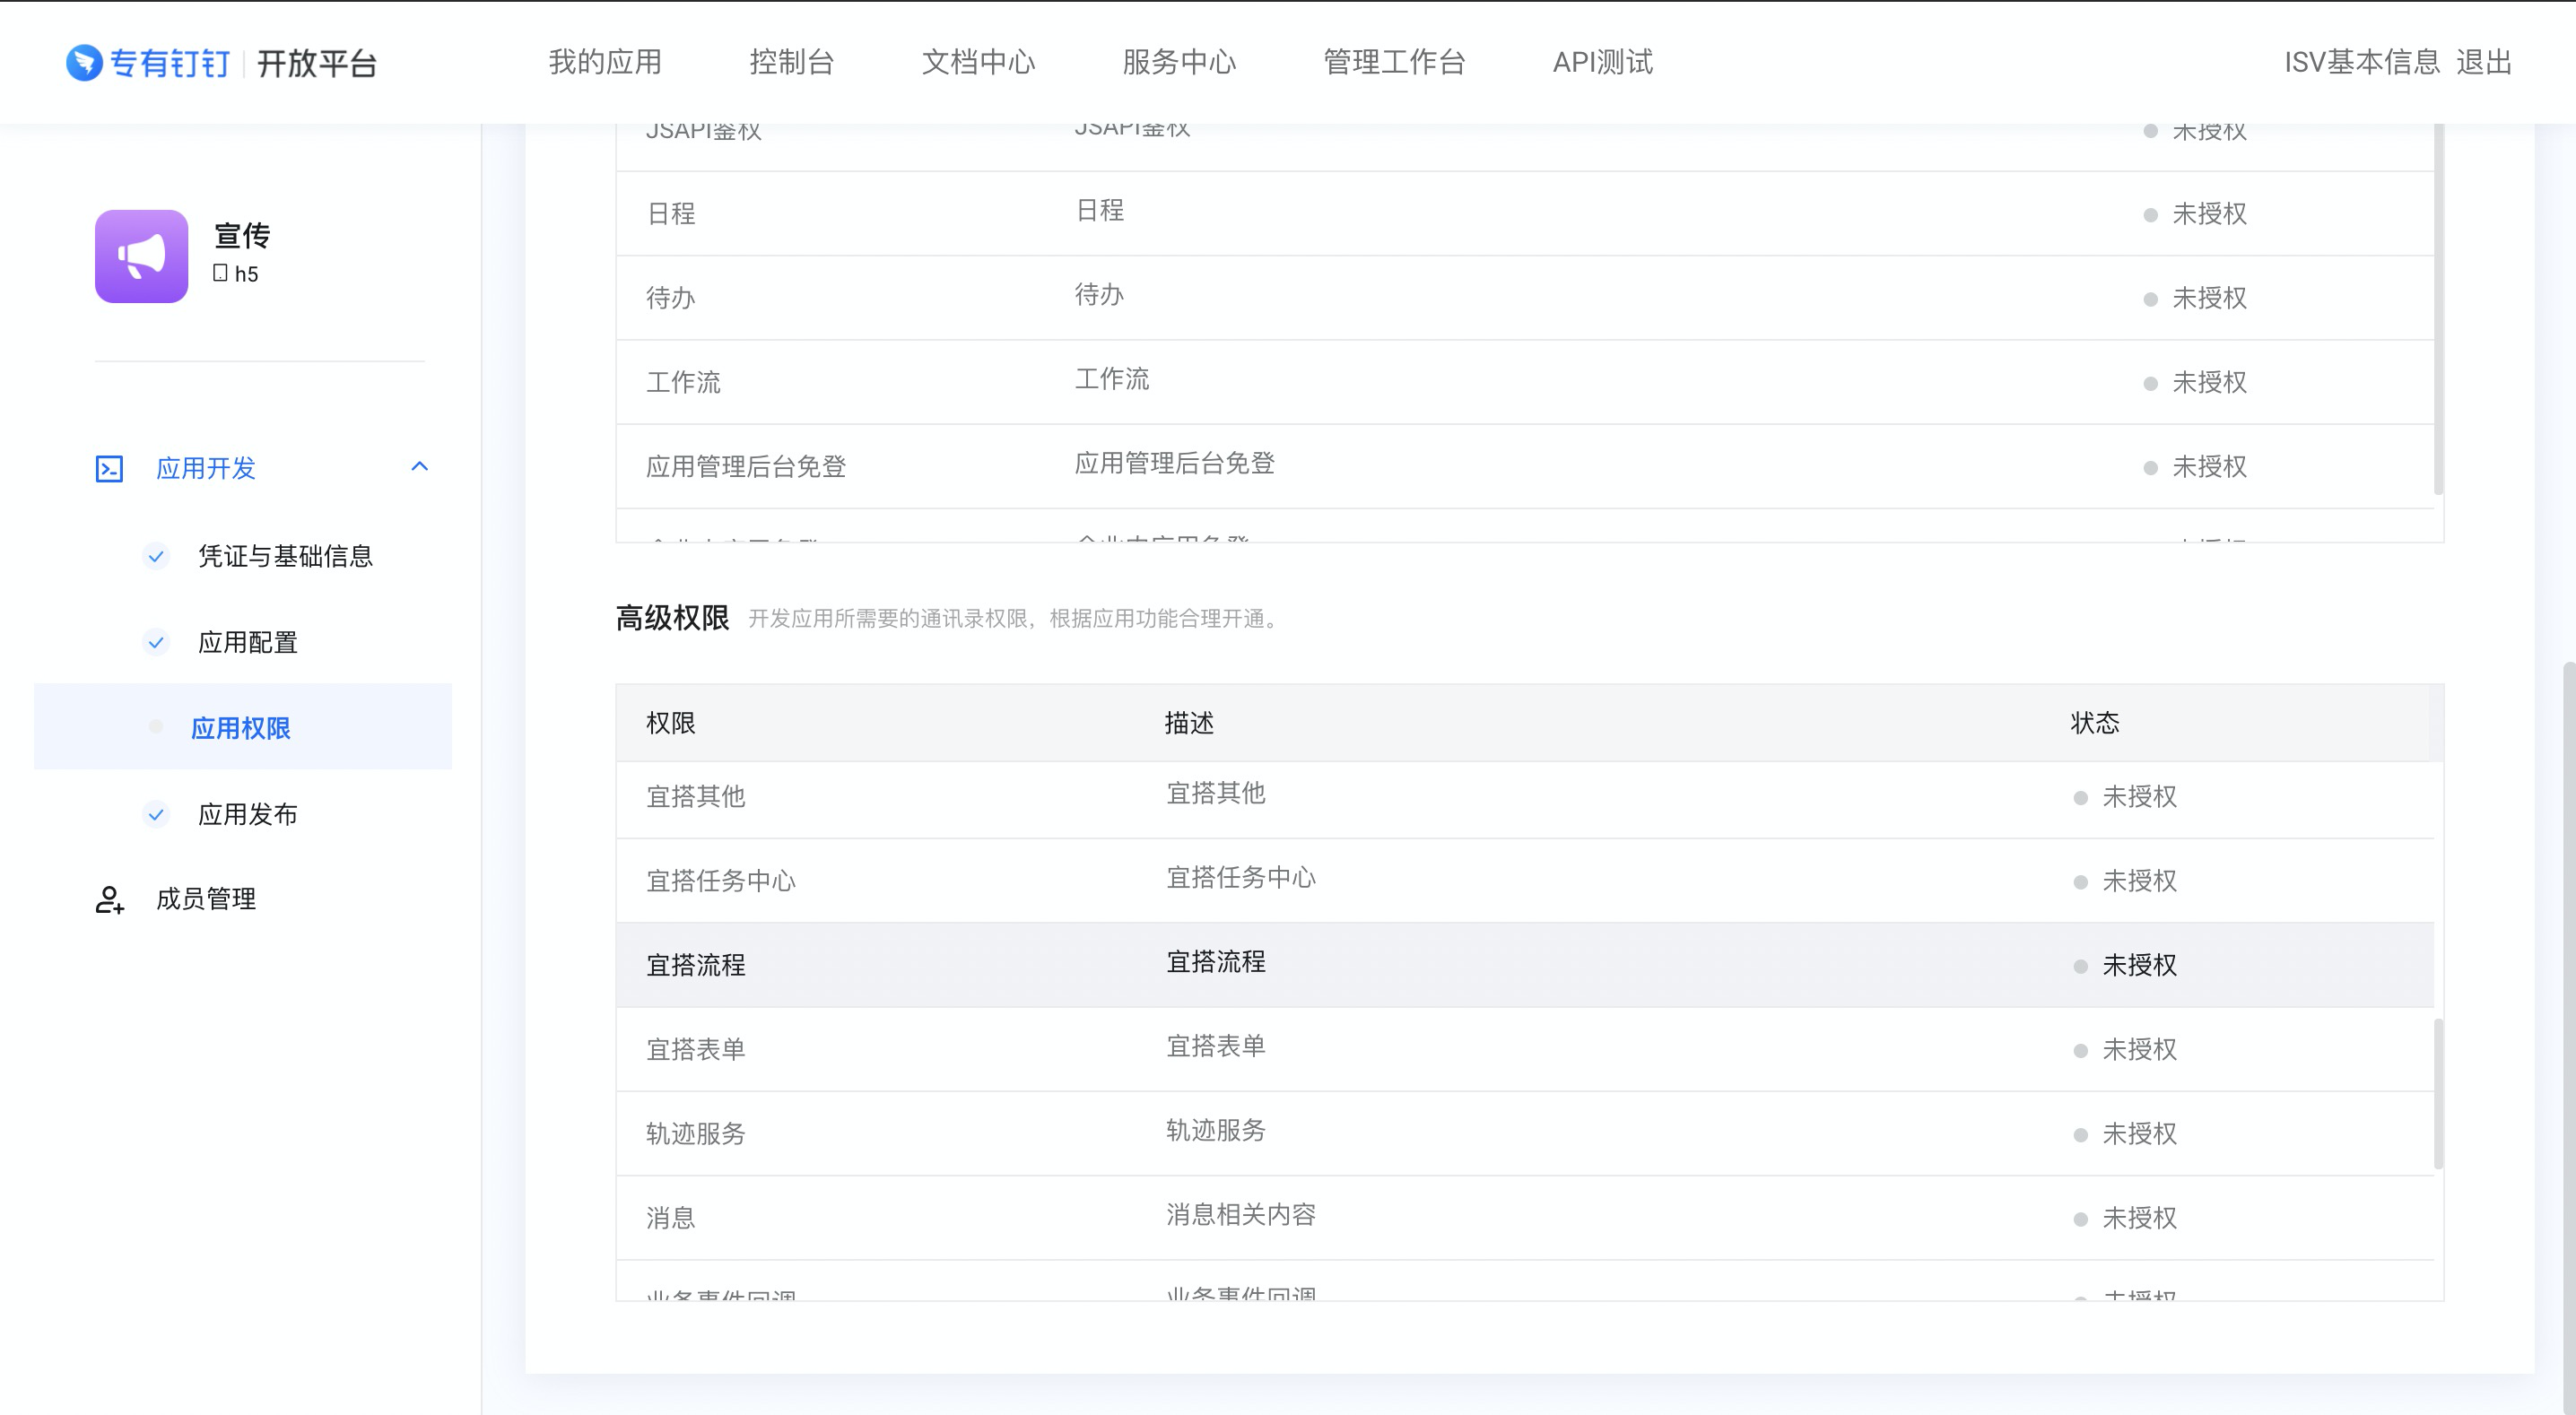
Task: Click the DingTalk logo icon
Action: point(84,62)
